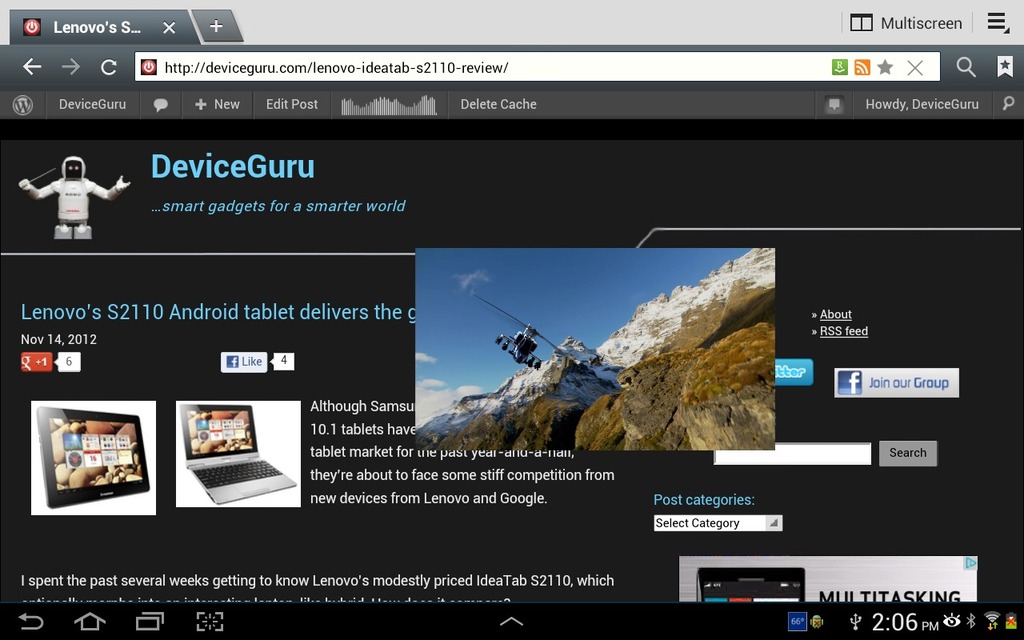Open the tablet front view thumbnail
The height and width of the screenshot is (640, 1024).
tap(93, 458)
